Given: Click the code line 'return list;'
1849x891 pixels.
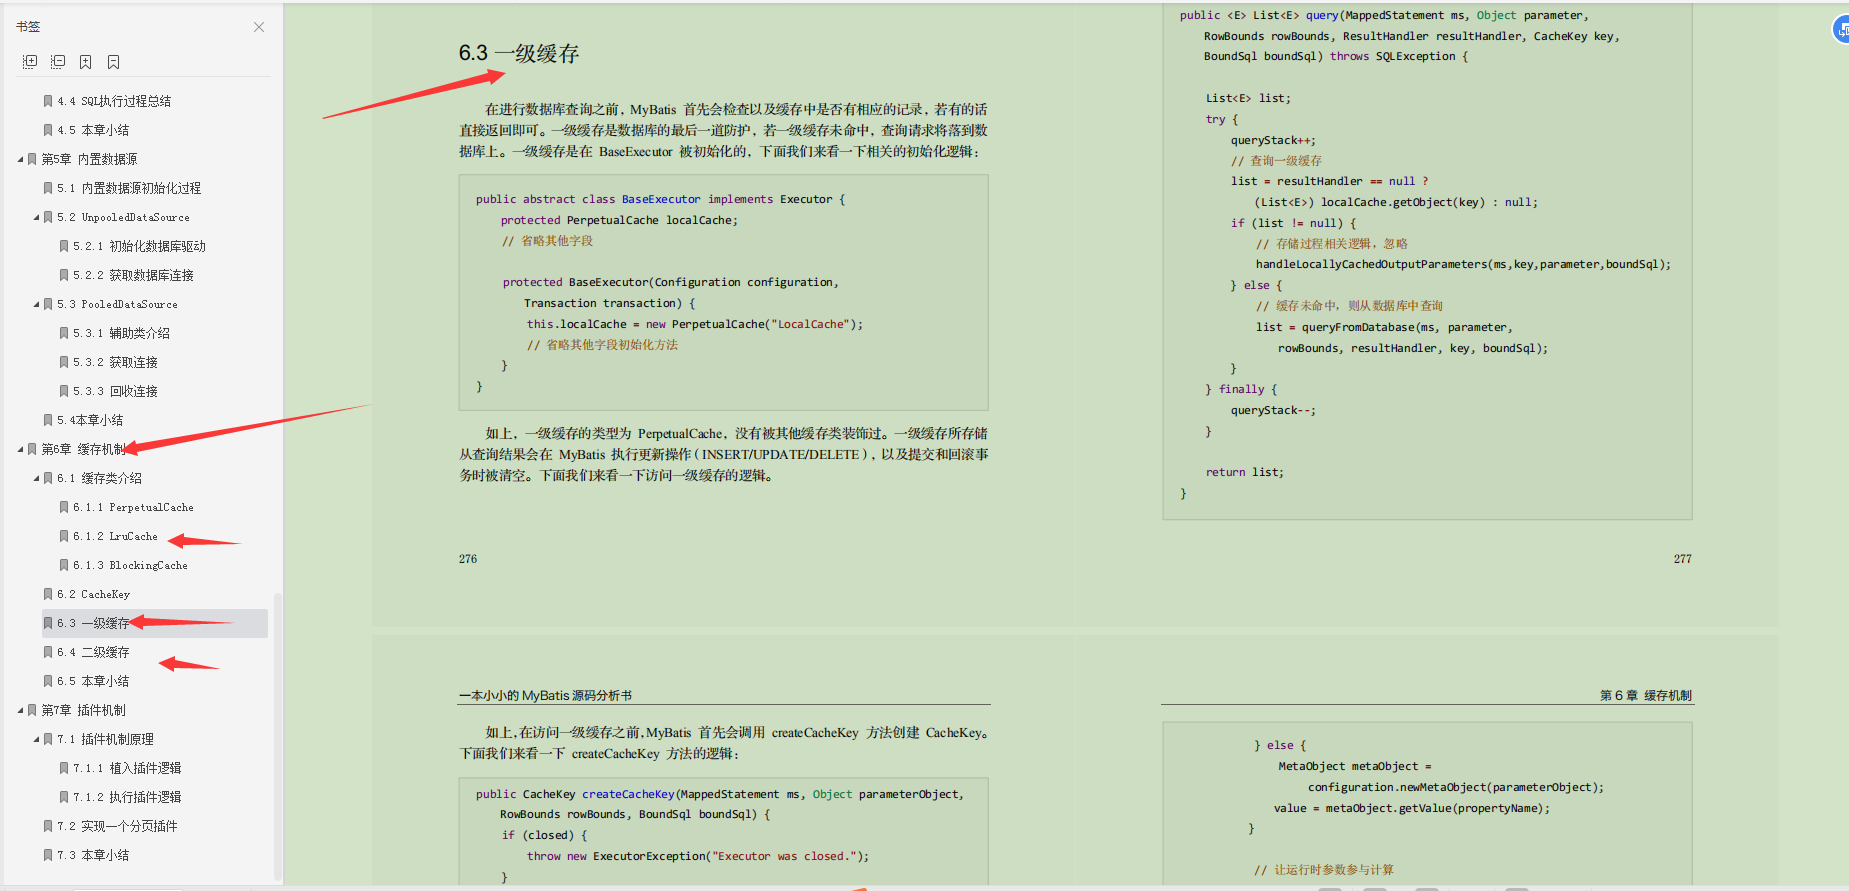Looking at the screenshot, I should [1245, 472].
